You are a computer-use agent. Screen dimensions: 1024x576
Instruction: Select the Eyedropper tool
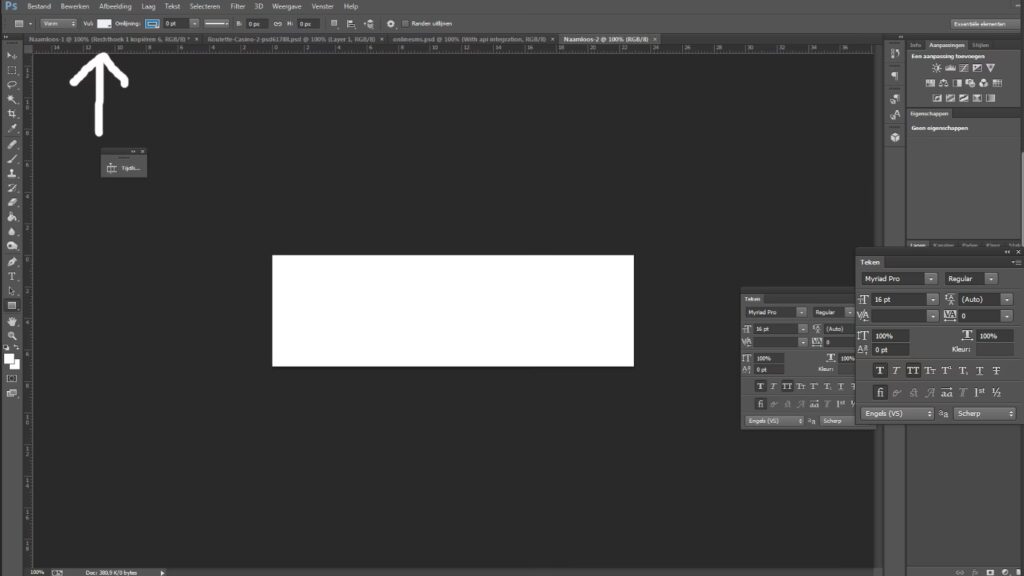click(12, 129)
